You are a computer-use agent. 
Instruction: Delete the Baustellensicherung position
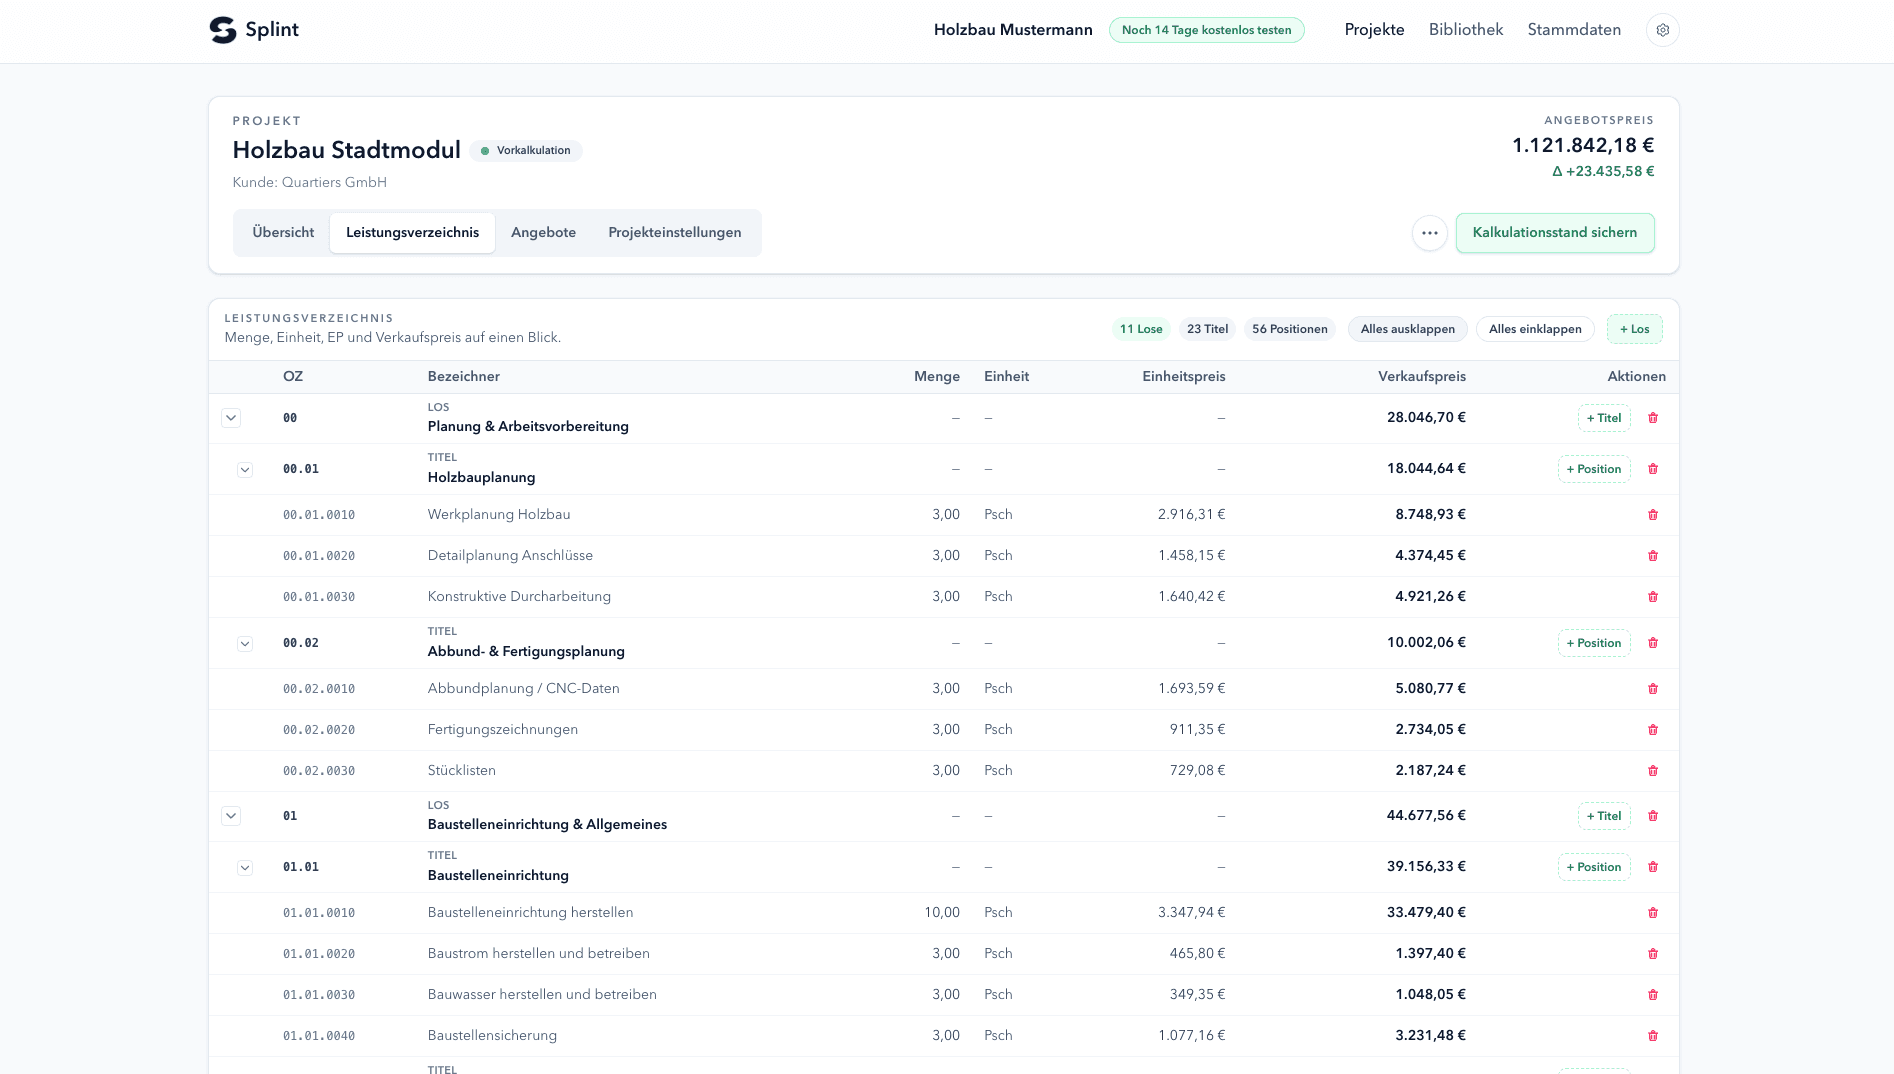(x=1653, y=1036)
